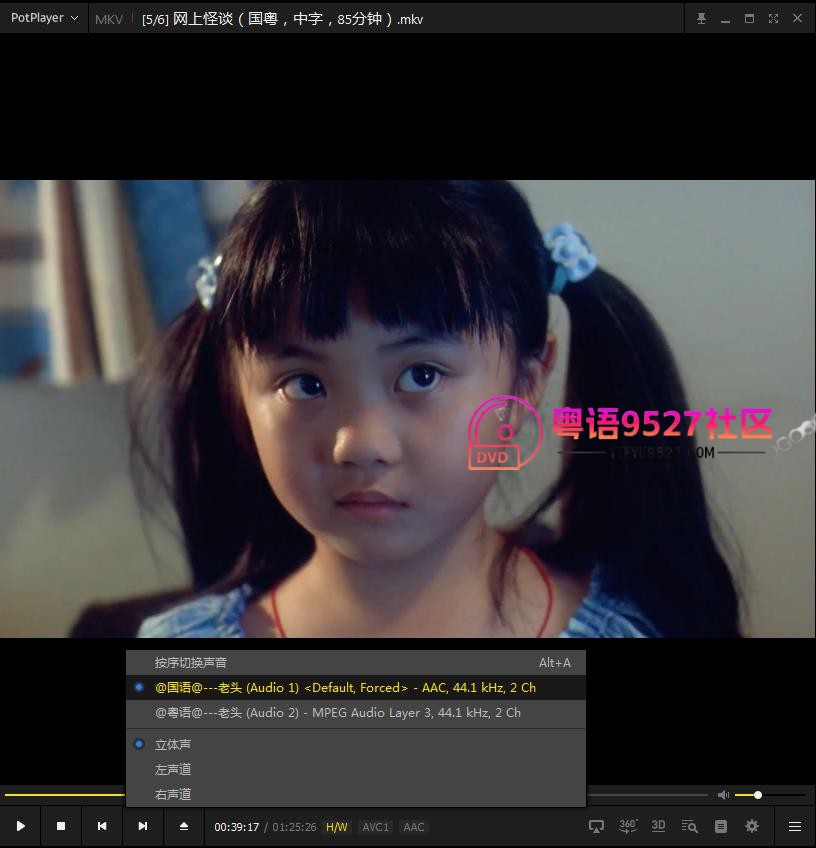Select 左声道 left channel option
The width and height of the screenshot is (816, 848).
tap(356, 769)
